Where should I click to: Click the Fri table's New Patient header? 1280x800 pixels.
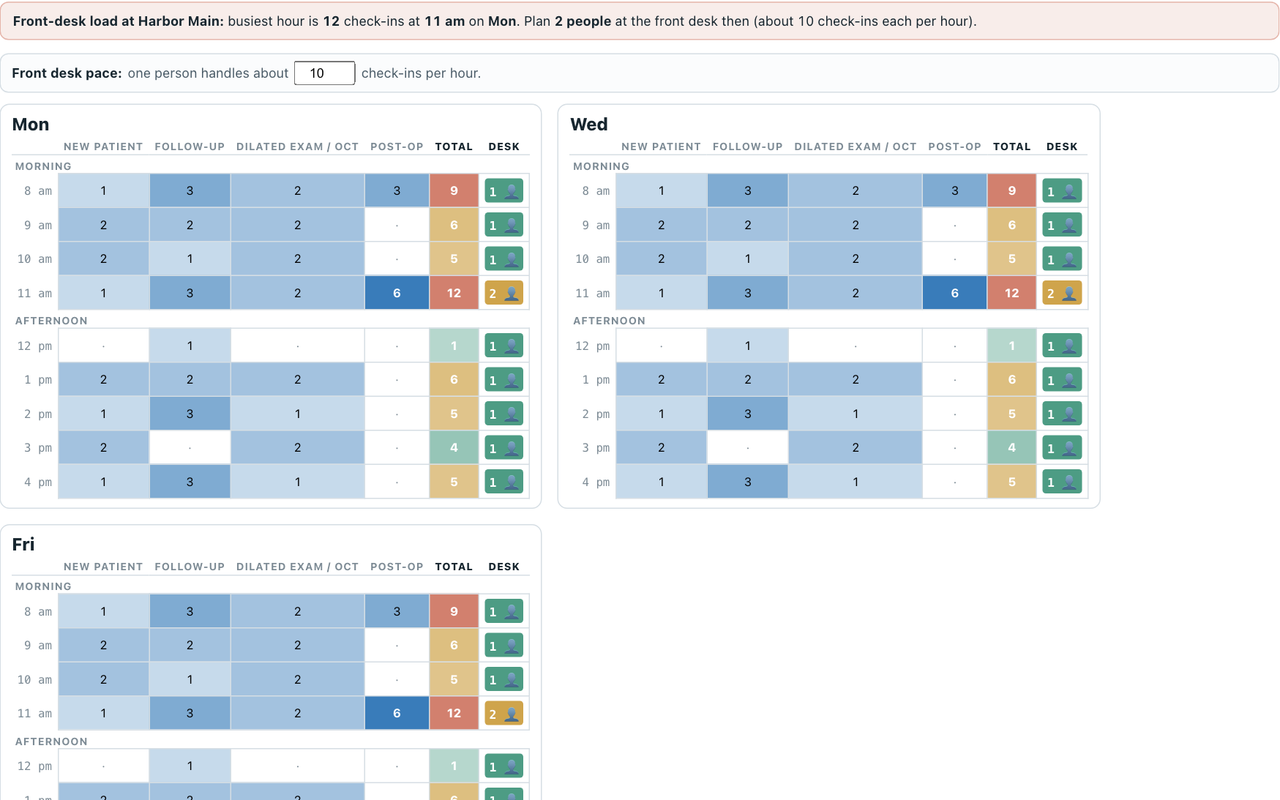coord(104,567)
